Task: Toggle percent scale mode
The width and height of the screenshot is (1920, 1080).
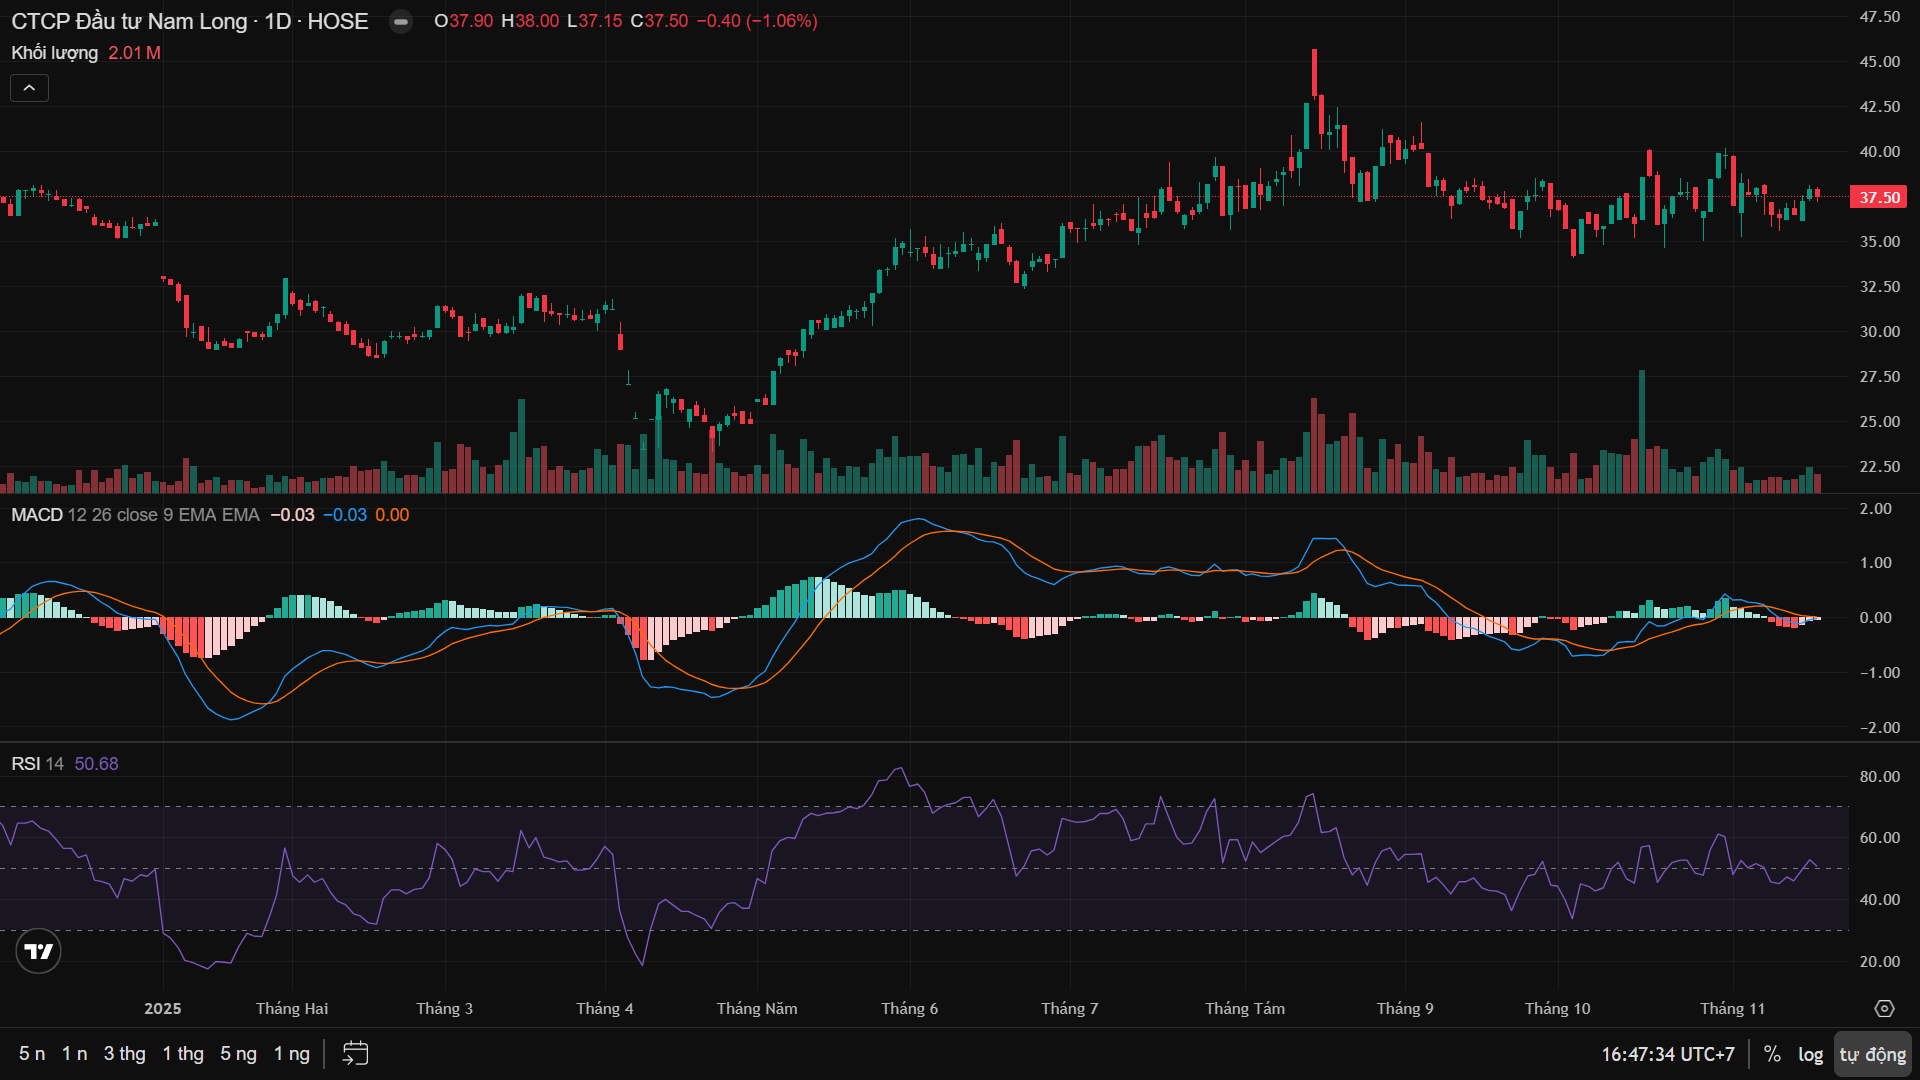Action: point(1772,1054)
